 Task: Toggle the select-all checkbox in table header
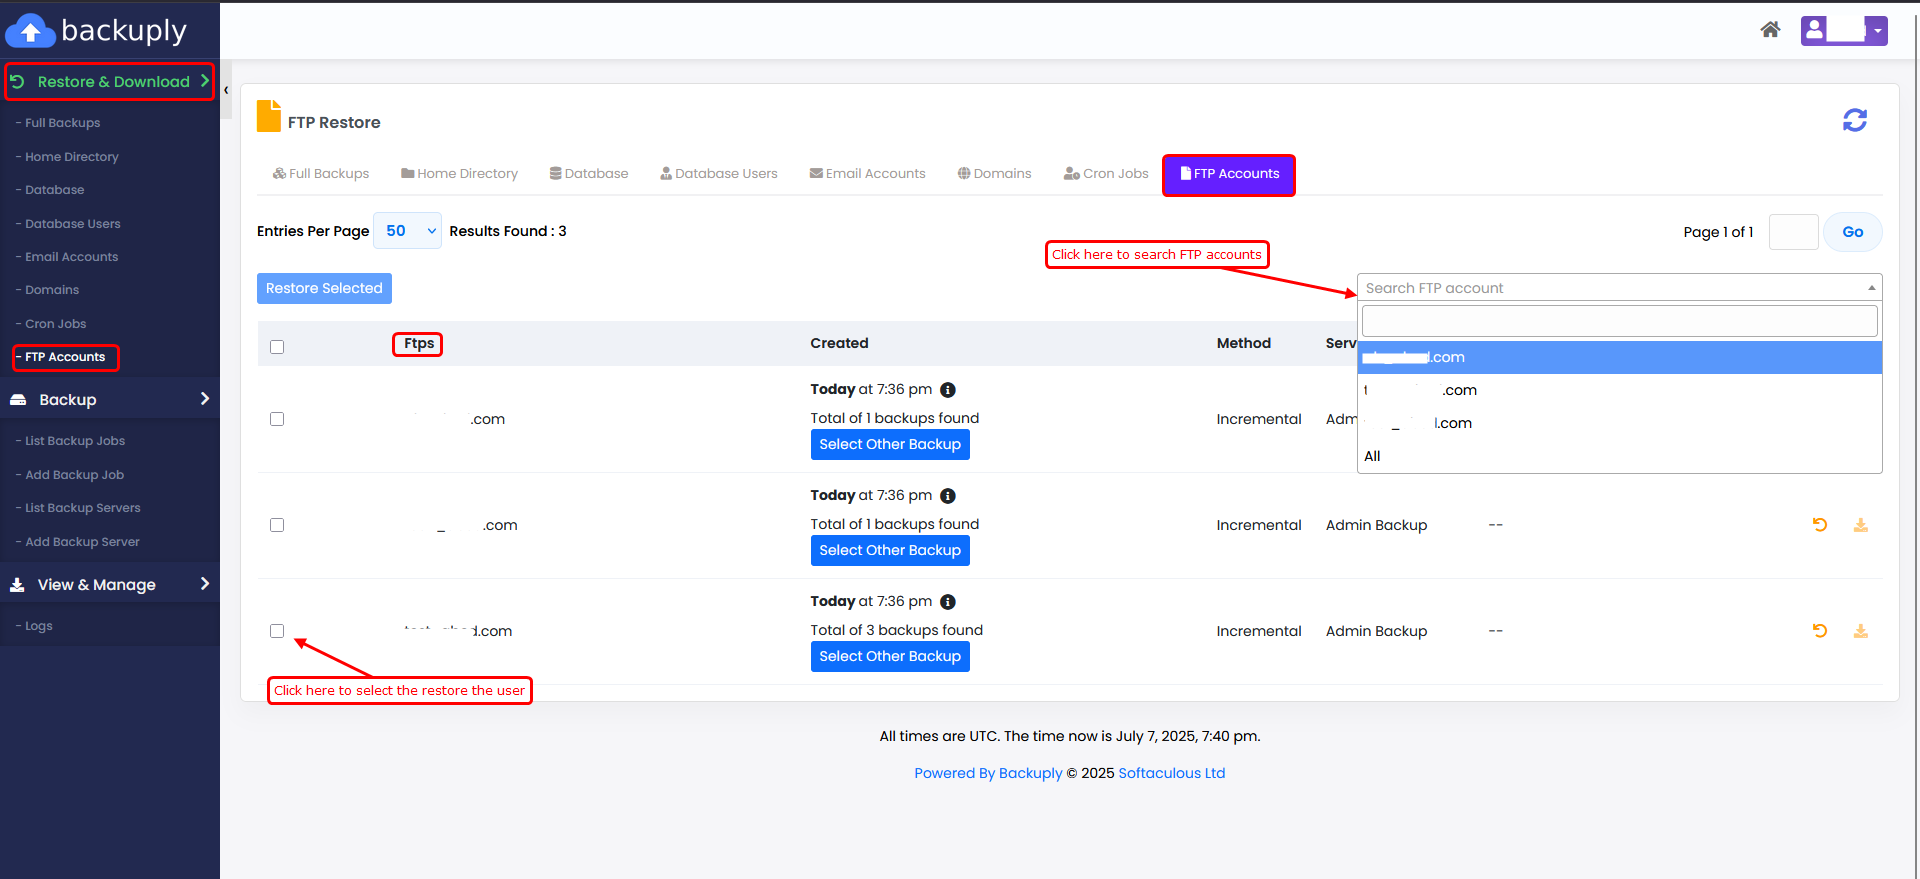277,347
